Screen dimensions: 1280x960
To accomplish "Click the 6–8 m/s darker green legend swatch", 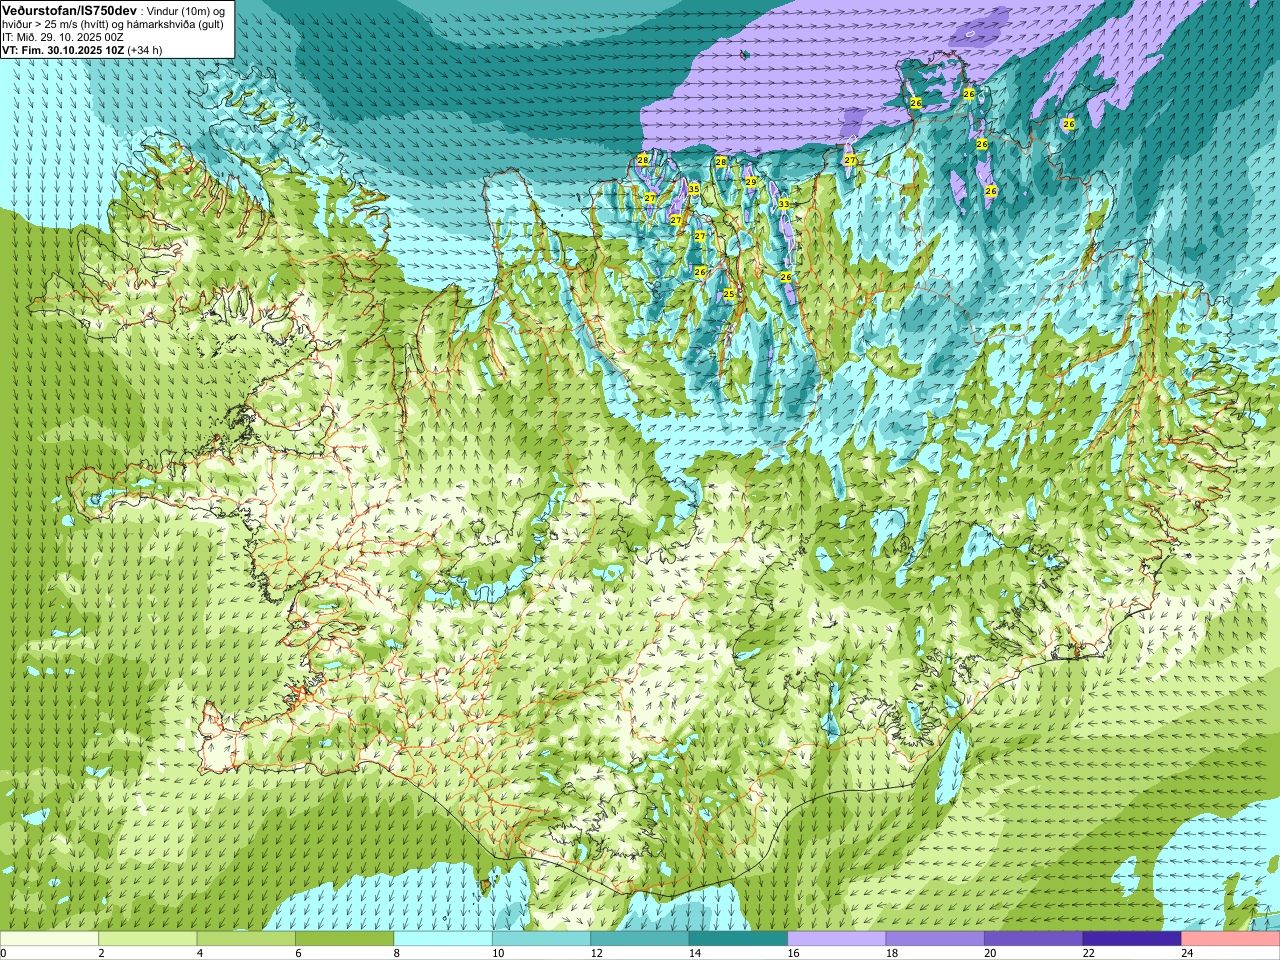I will pyautogui.click(x=344, y=939).
